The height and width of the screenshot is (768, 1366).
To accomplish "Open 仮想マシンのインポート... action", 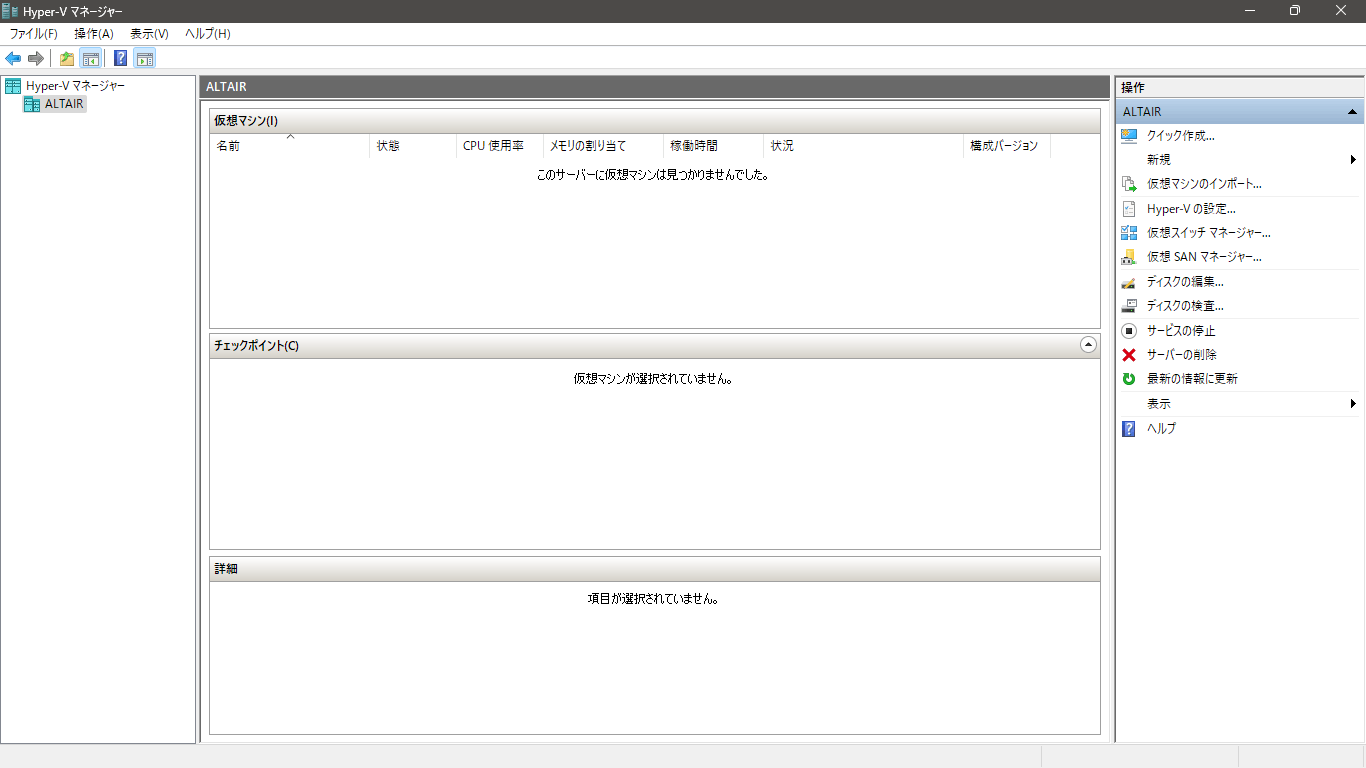I will (x=1204, y=184).
